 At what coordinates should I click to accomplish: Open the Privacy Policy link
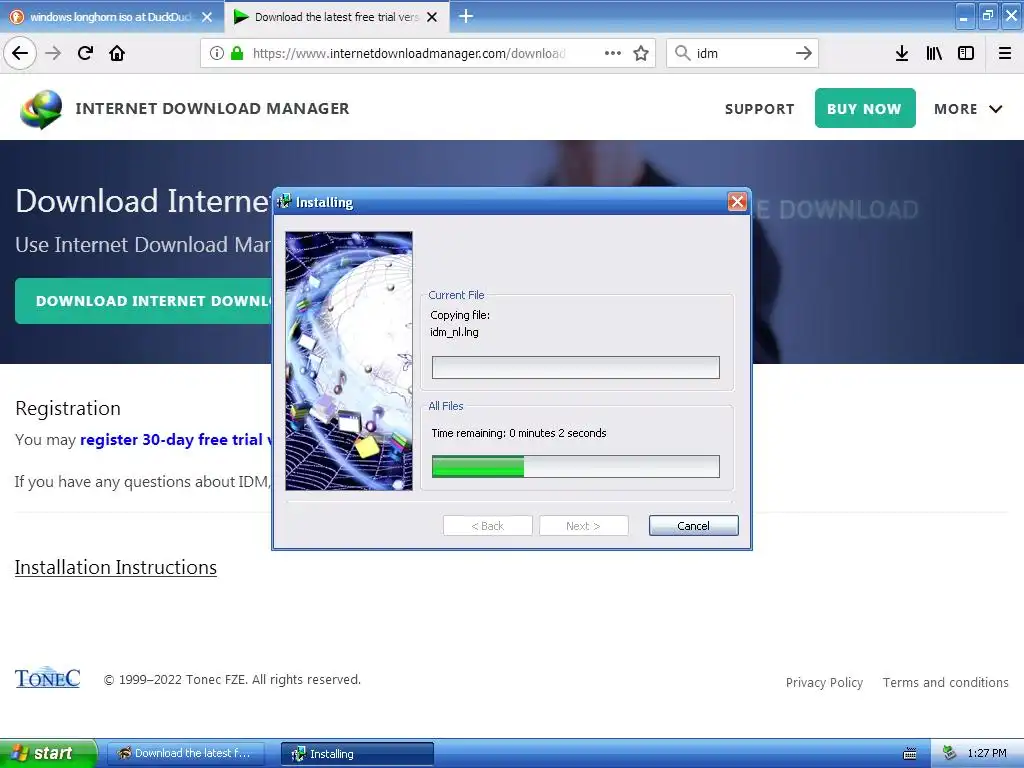[824, 682]
